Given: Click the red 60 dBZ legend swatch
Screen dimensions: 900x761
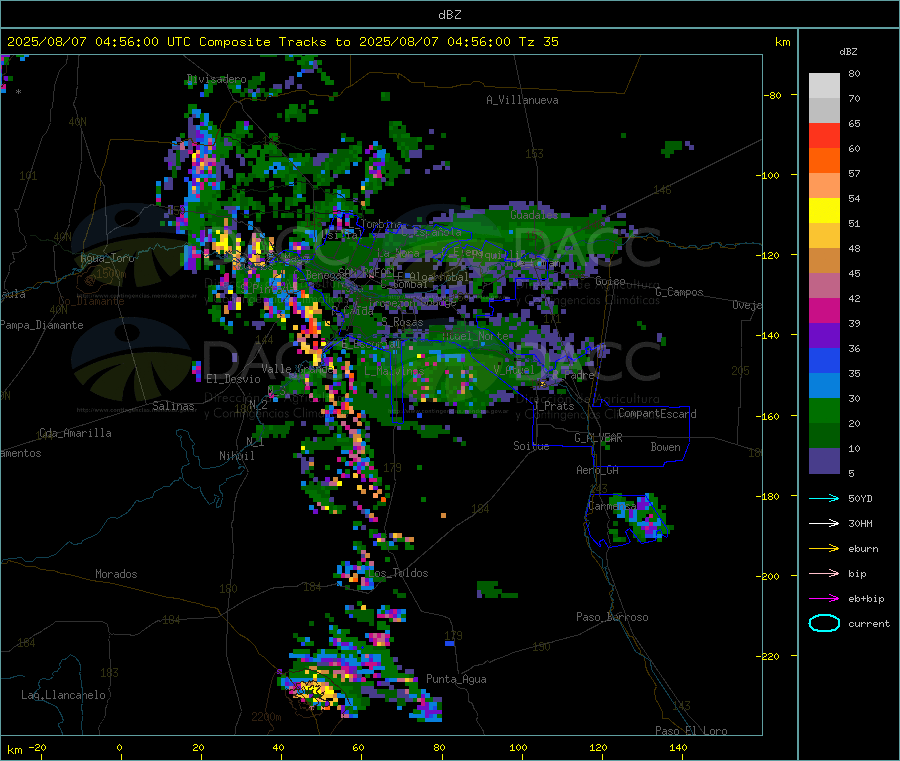Looking at the screenshot, I should (824, 135).
